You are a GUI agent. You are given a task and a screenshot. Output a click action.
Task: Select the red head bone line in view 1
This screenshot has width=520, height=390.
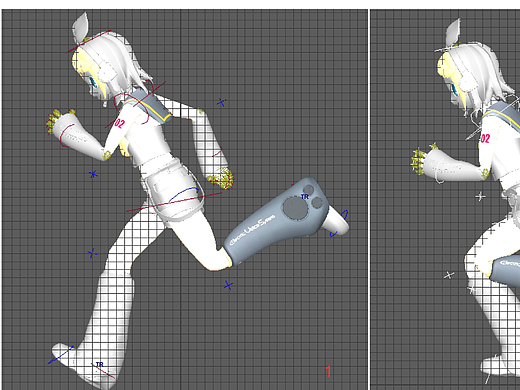pyautogui.click(x=90, y=41)
